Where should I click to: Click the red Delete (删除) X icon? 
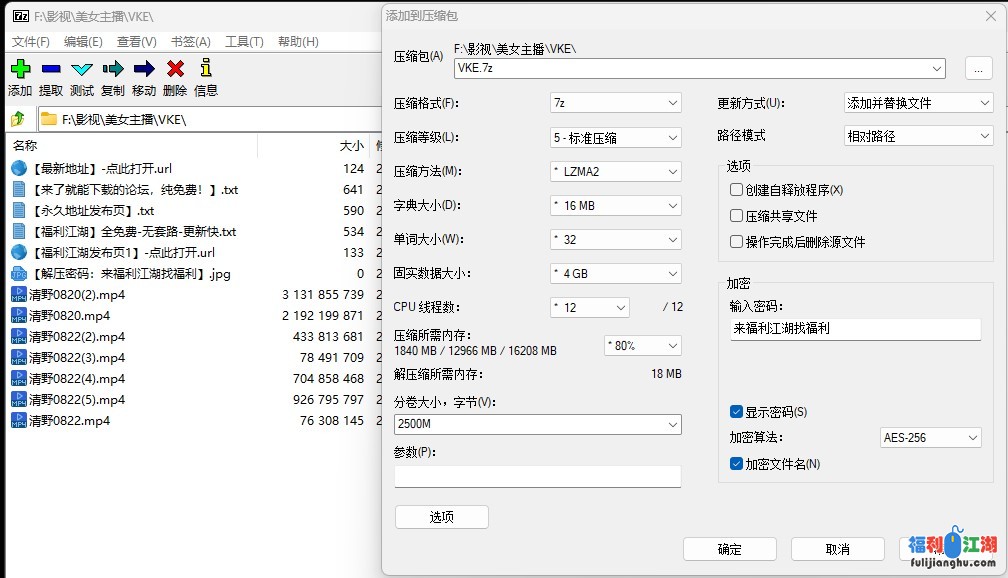click(175, 69)
